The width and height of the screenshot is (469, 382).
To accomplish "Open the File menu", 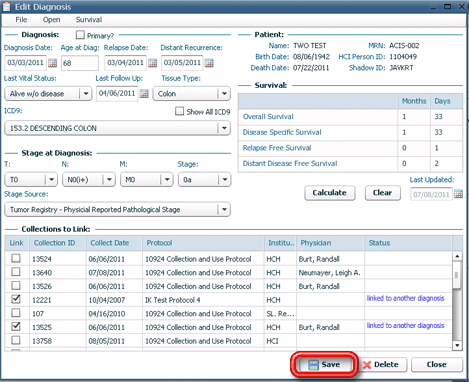I will 21,20.
